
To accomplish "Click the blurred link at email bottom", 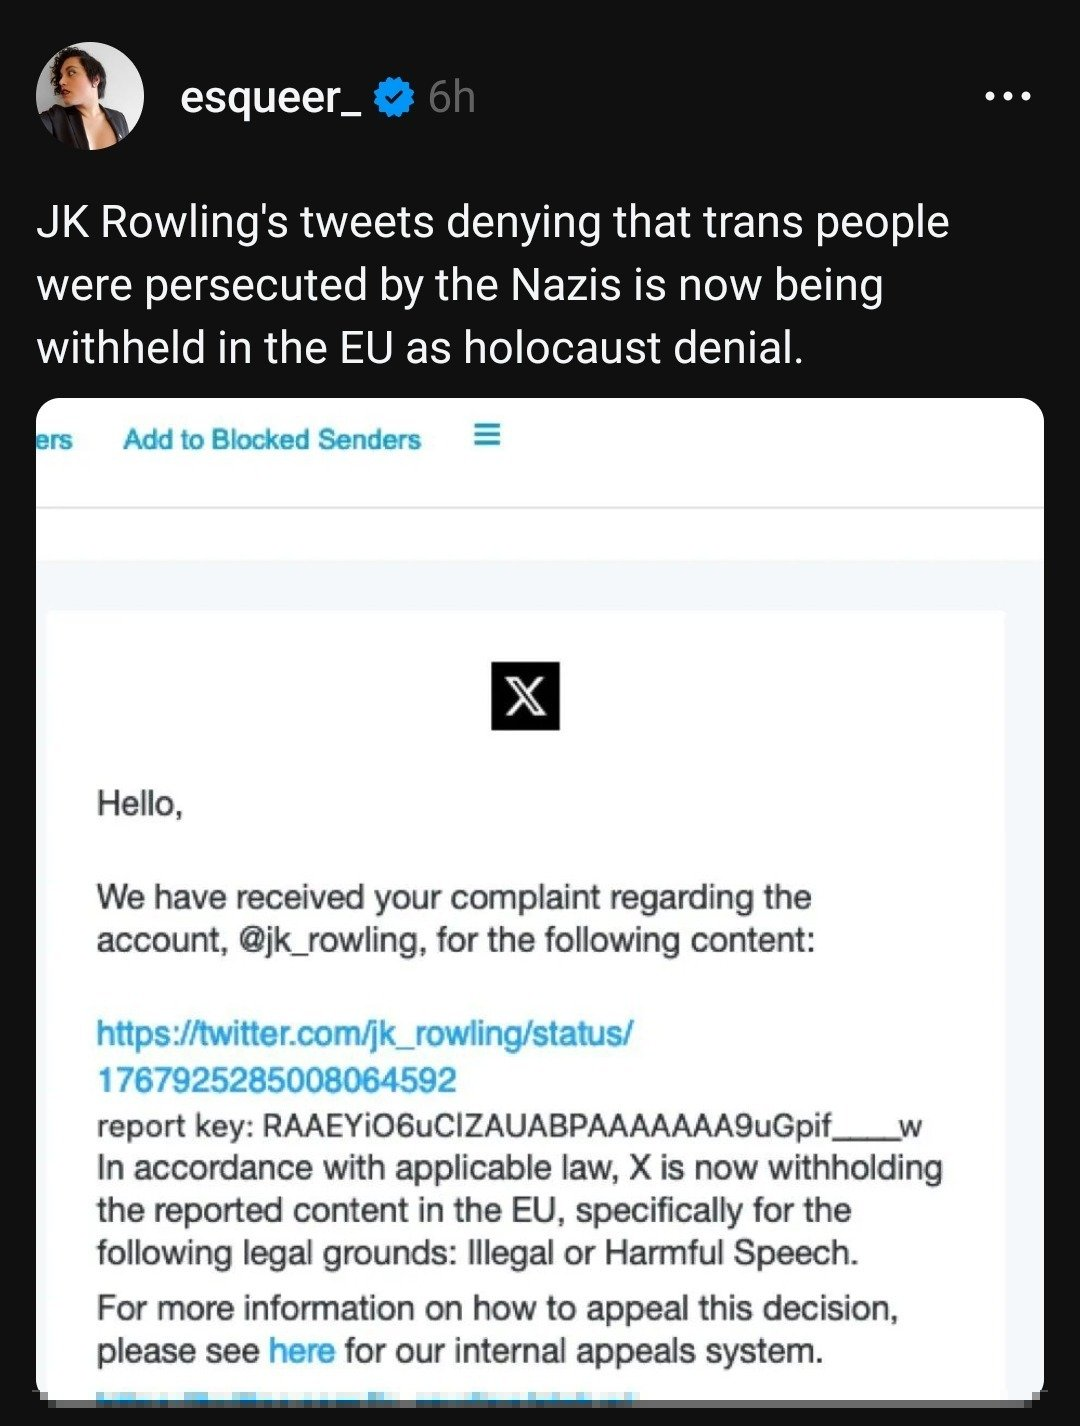I will tap(365, 1394).
